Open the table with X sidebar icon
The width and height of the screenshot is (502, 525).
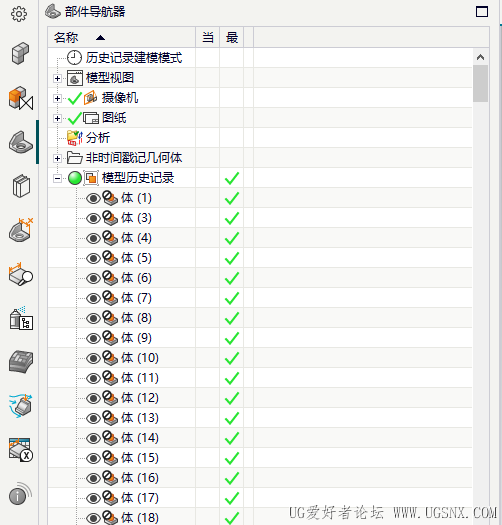[21, 450]
